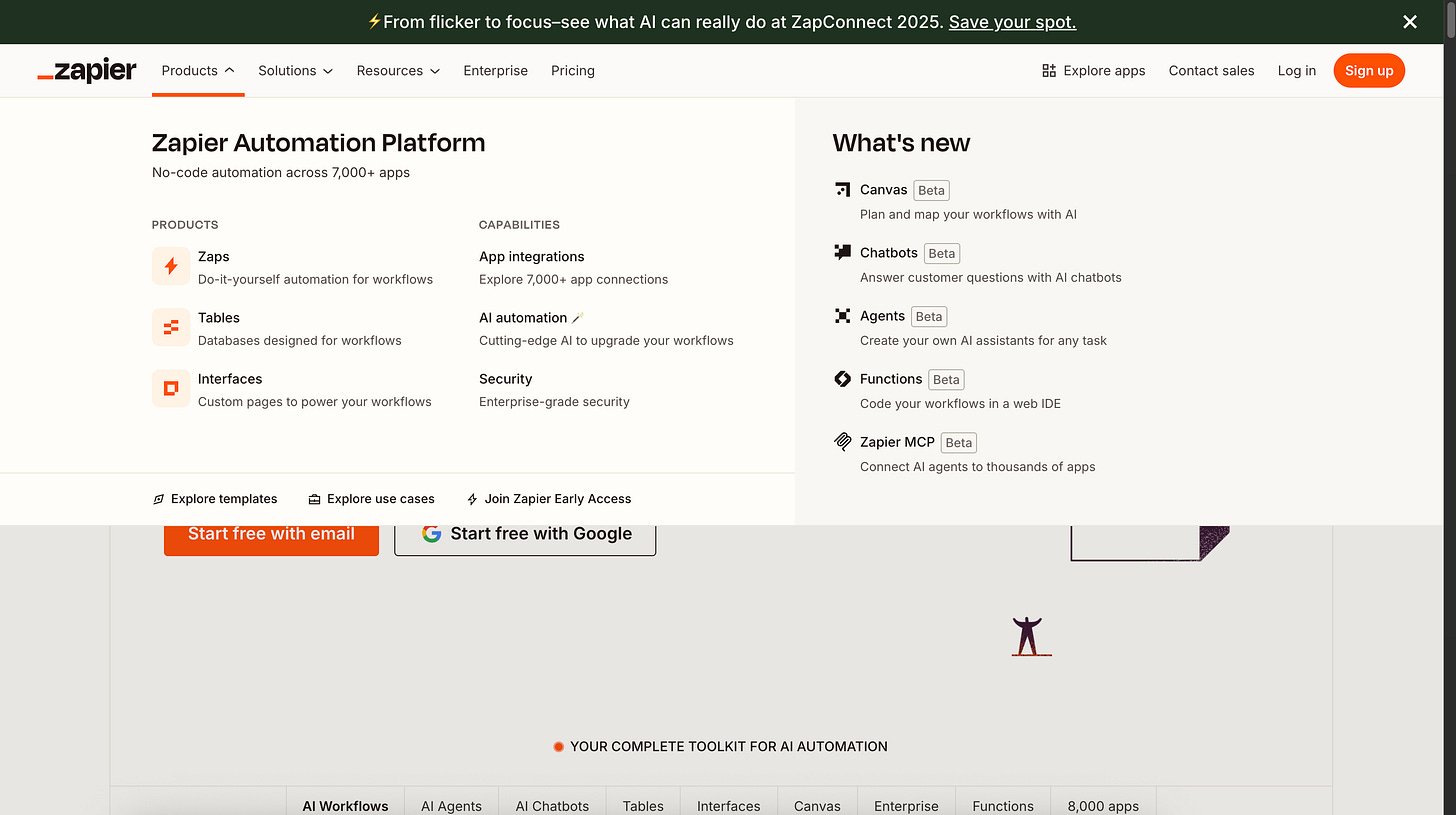Screen dimensions: 1456x815
Task: Click the Explore apps grid icon
Action: click(1049, 71)
